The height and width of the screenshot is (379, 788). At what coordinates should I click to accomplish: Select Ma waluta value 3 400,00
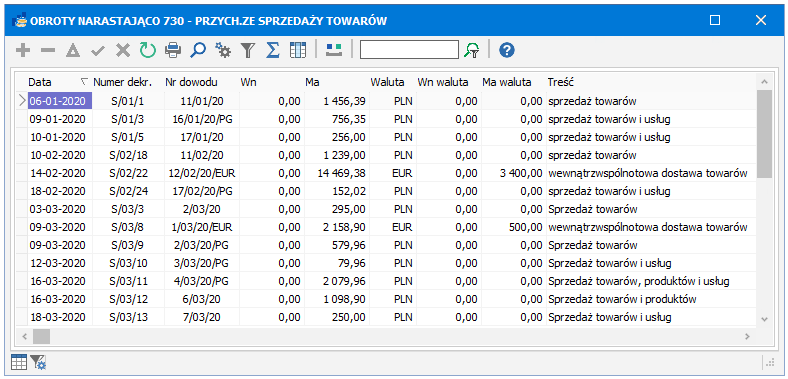tap(514, 173)
